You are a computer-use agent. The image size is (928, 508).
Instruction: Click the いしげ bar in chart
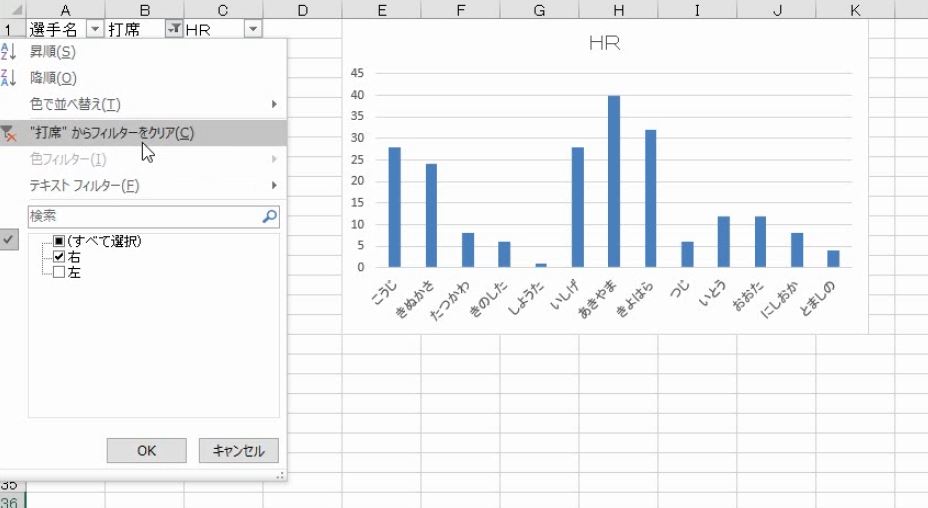[578, 207]
